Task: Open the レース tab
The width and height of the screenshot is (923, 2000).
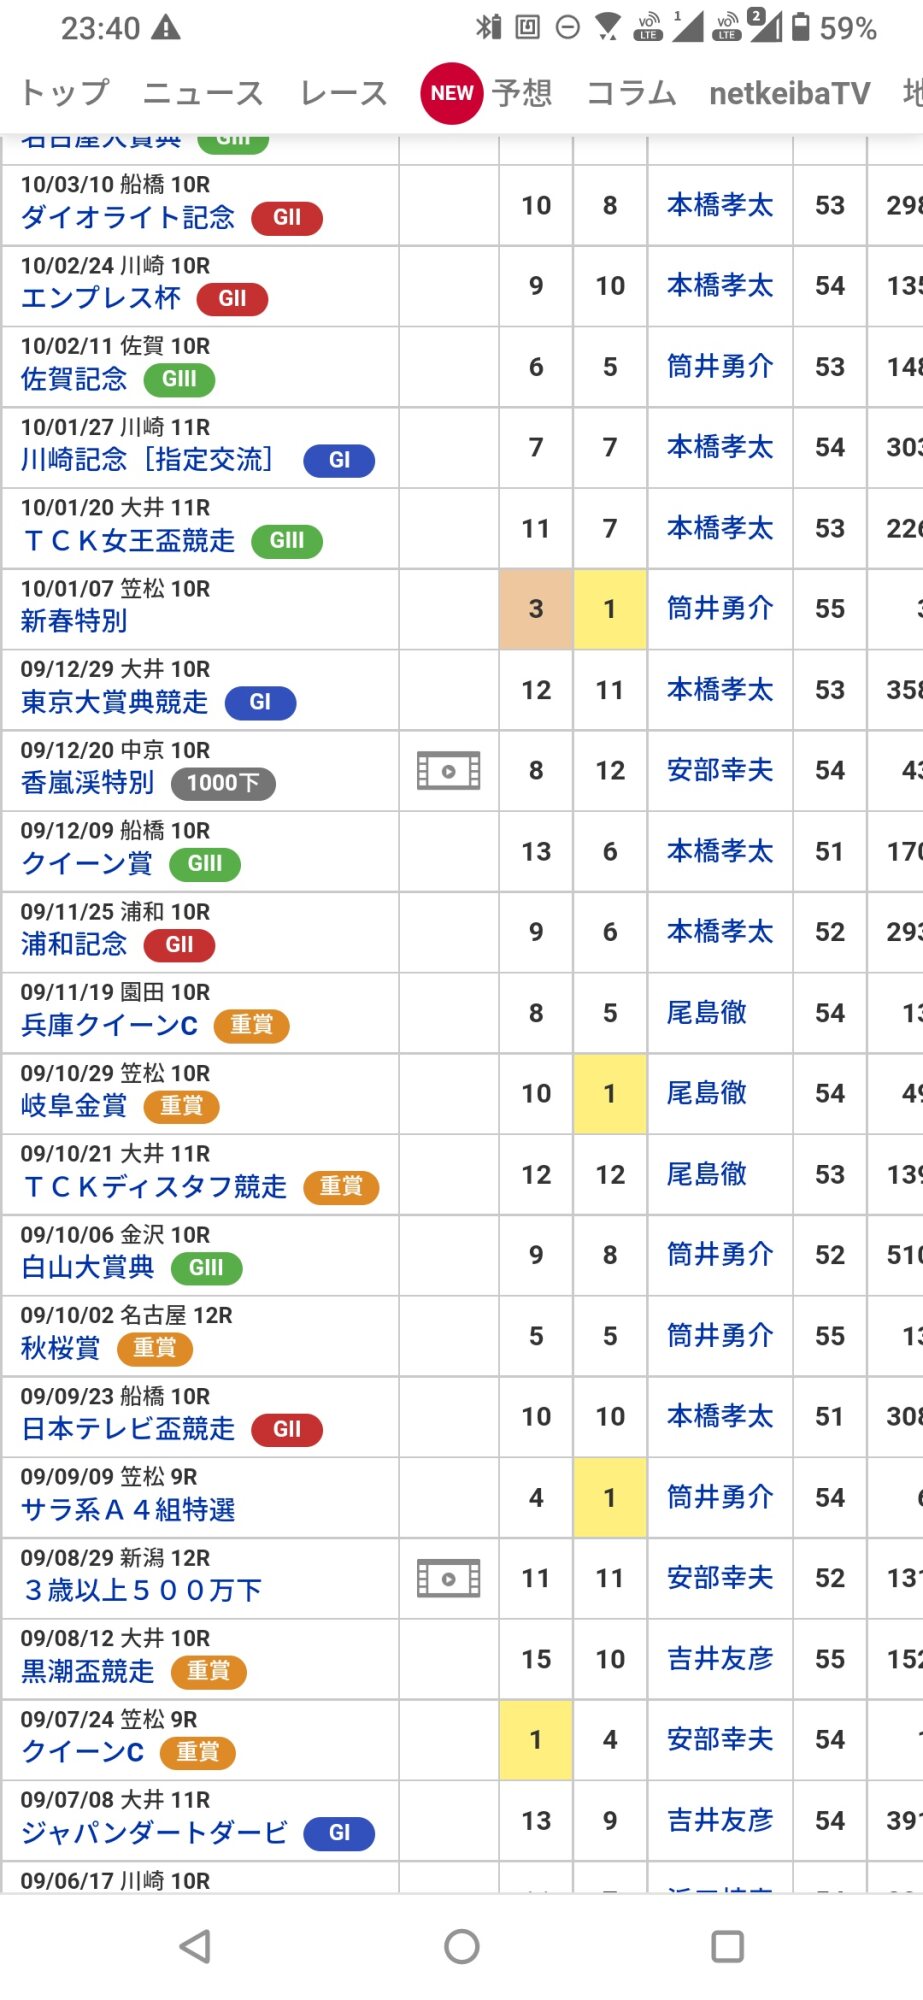Action: 344,93
